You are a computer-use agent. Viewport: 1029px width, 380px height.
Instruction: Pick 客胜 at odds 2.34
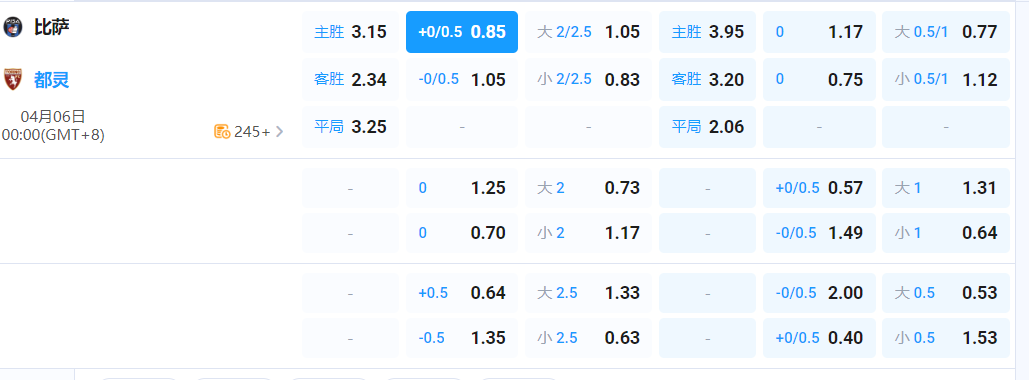(x=350, y=79)
